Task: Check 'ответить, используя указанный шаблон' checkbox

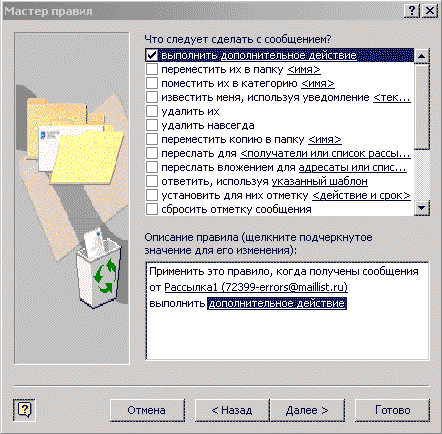Action: tap(152, 181)
